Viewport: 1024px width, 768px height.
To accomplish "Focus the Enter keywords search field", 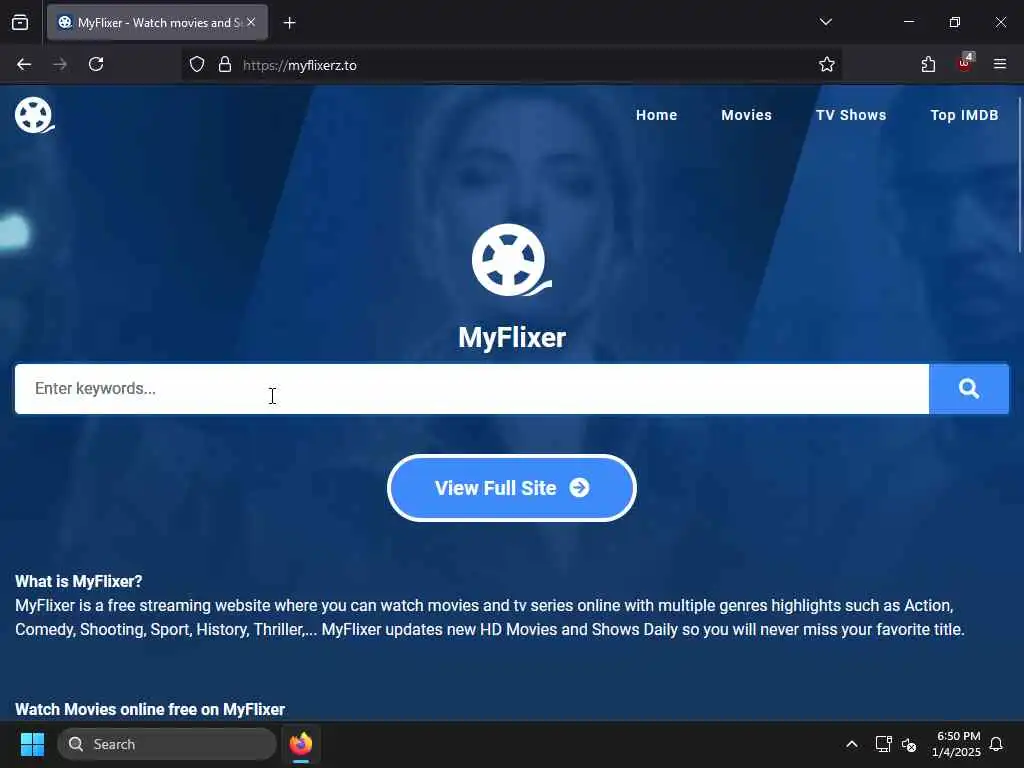I will pyautogui.click(x=472, y=389).
